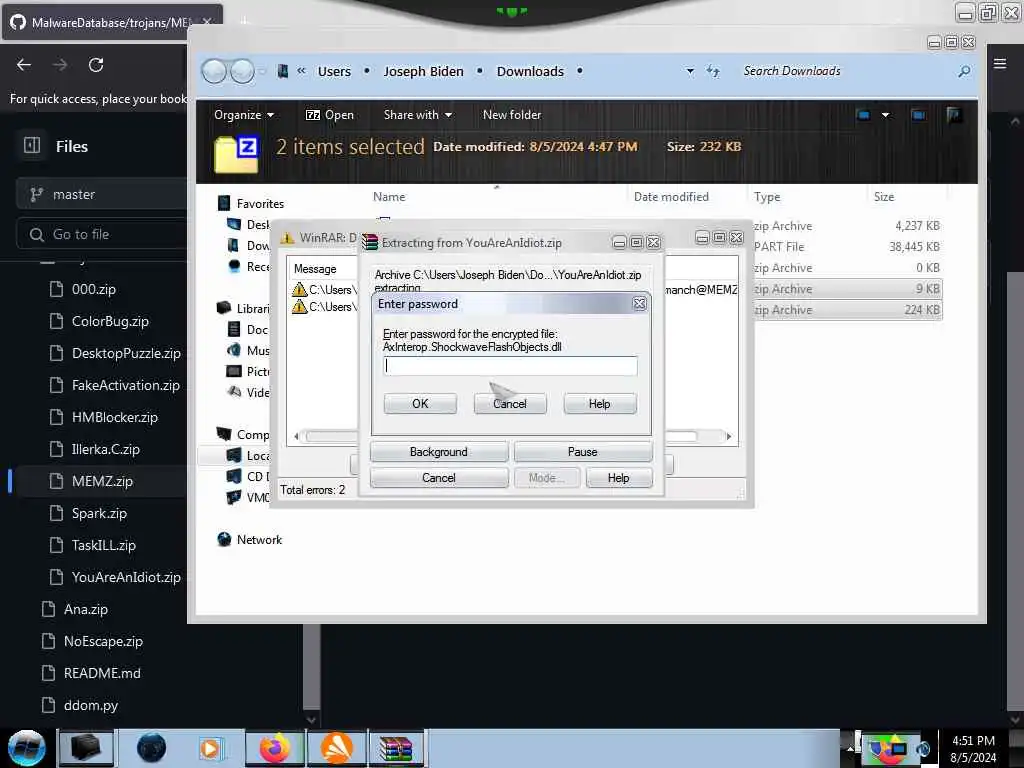Open the Organize dropdown menu

tap(244, 115)
